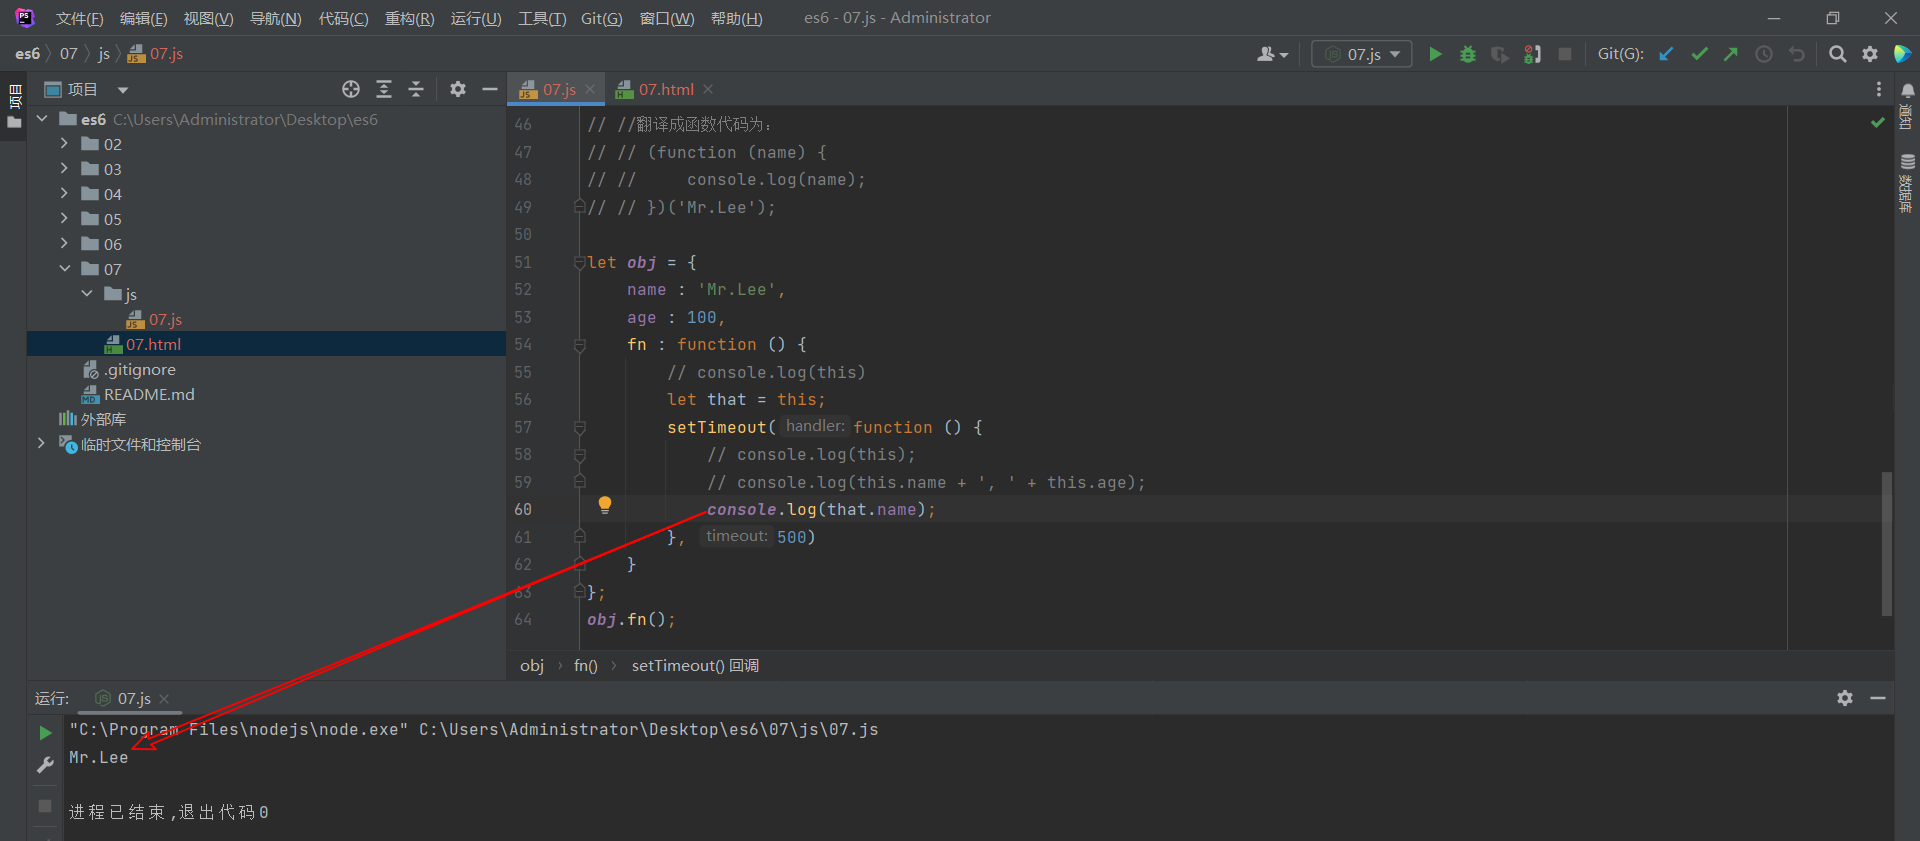
Task: Switch to the 07.html editor tab
Action: [x=666, y=89]
